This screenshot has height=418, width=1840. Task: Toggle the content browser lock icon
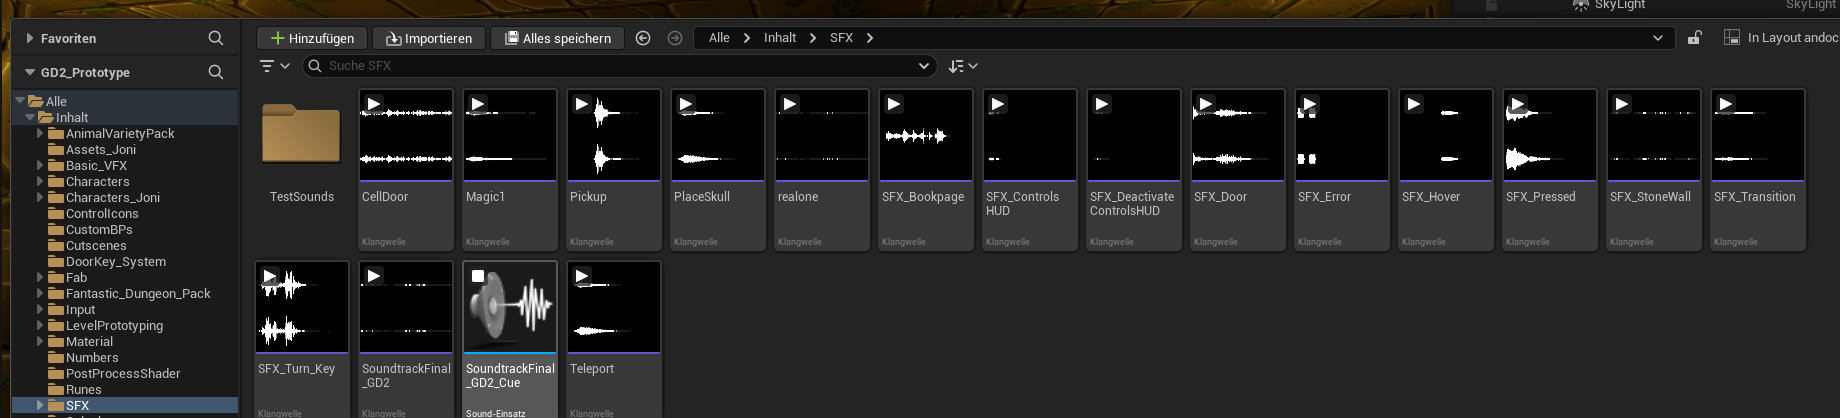(1694, 38)
